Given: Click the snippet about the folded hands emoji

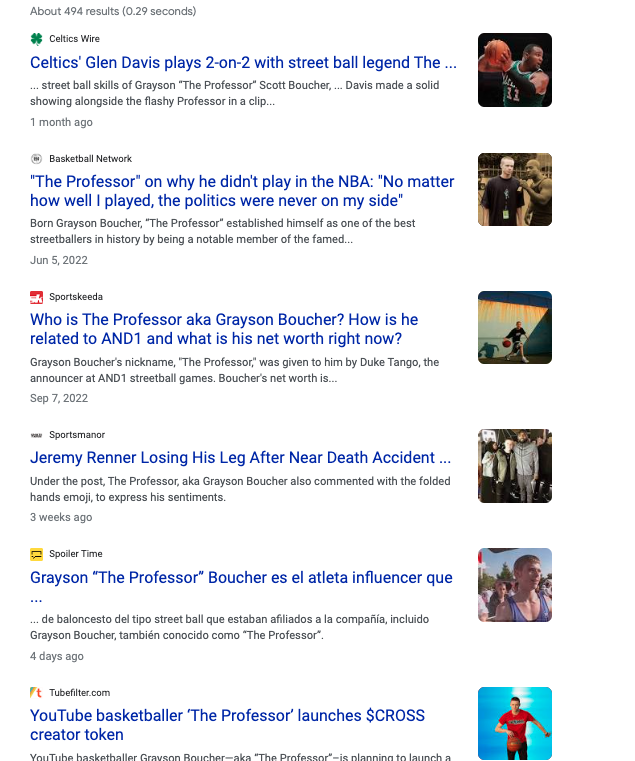Looking at the screenshot, I should 240,489.
